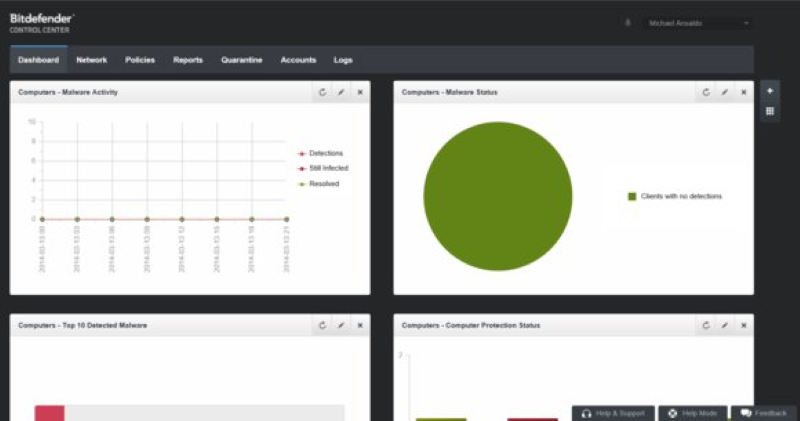
Task: Open the Logs tab
Action: 343,60
